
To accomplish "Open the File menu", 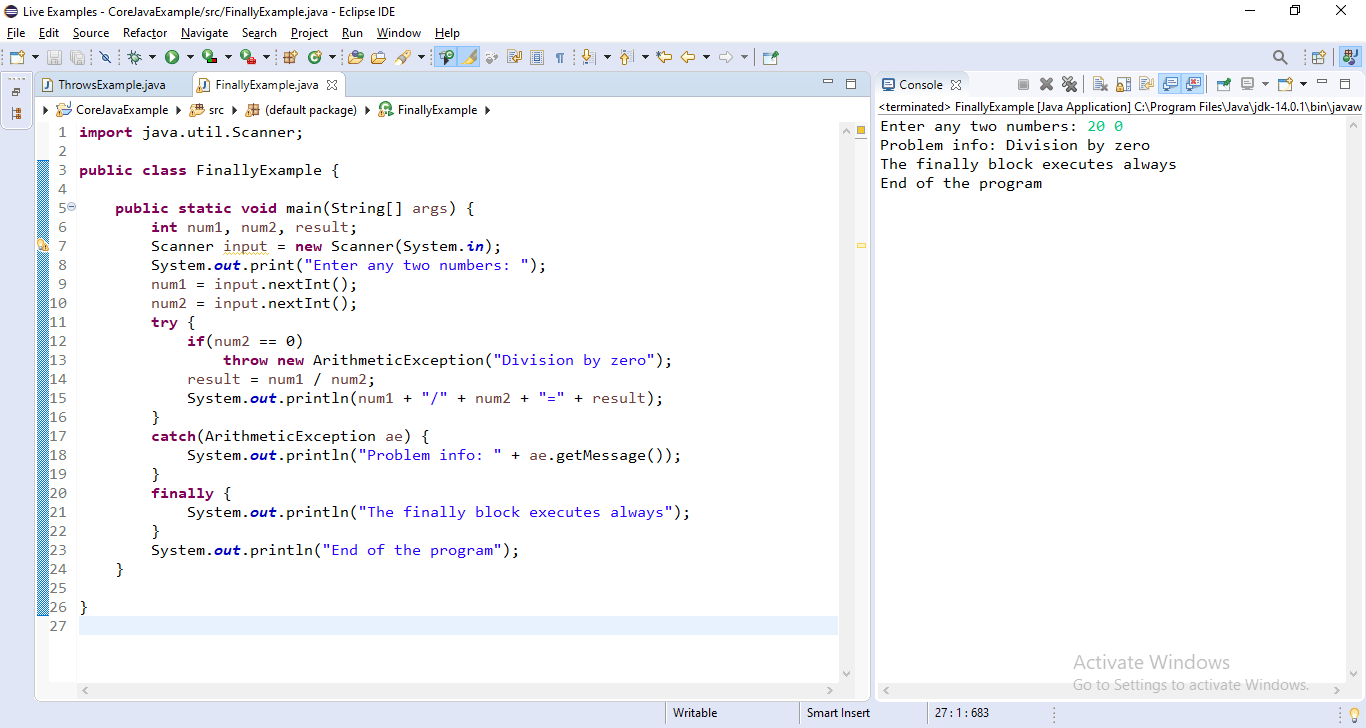I will pos(16,33).
